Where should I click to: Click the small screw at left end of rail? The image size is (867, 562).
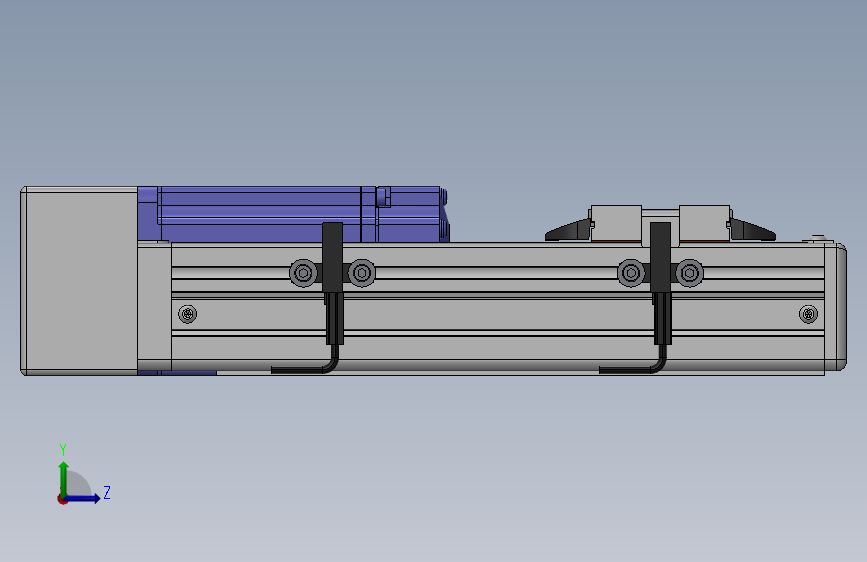(188, 314)
